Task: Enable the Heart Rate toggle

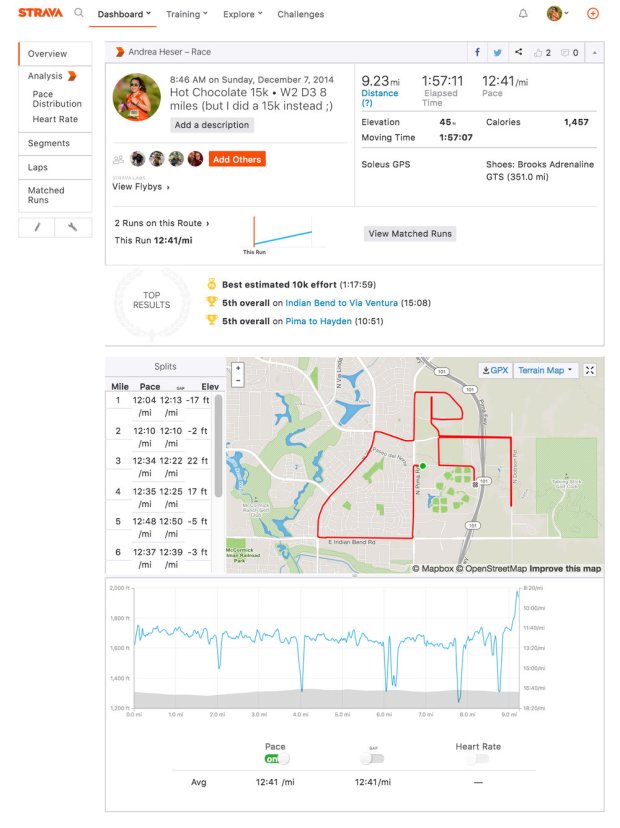Action: (x=477, y=759)
